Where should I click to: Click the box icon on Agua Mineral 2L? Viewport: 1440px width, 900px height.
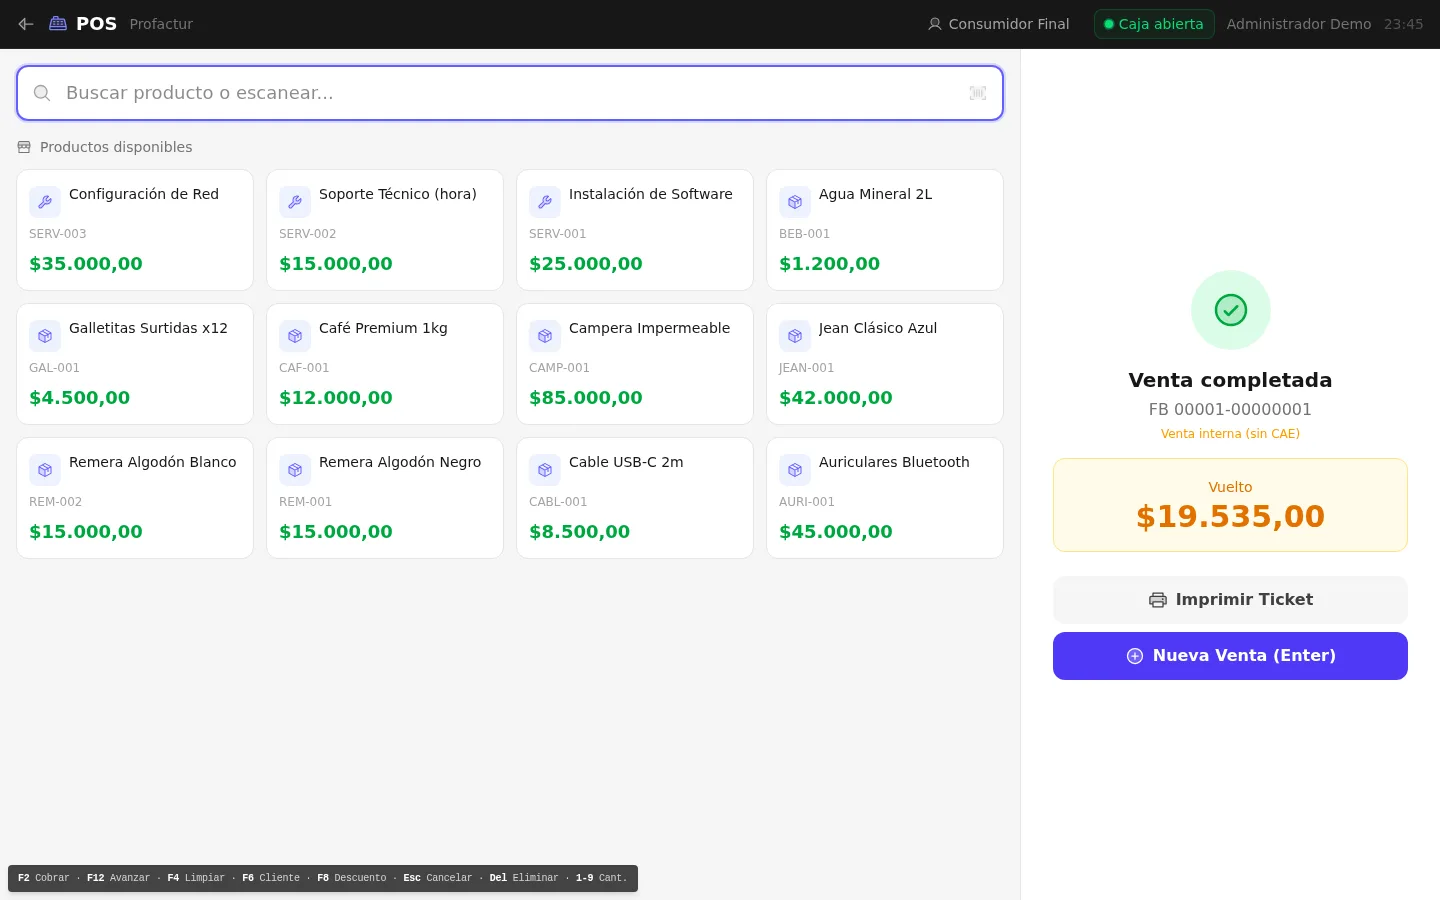pyautogui.click(x=795, y=202)
